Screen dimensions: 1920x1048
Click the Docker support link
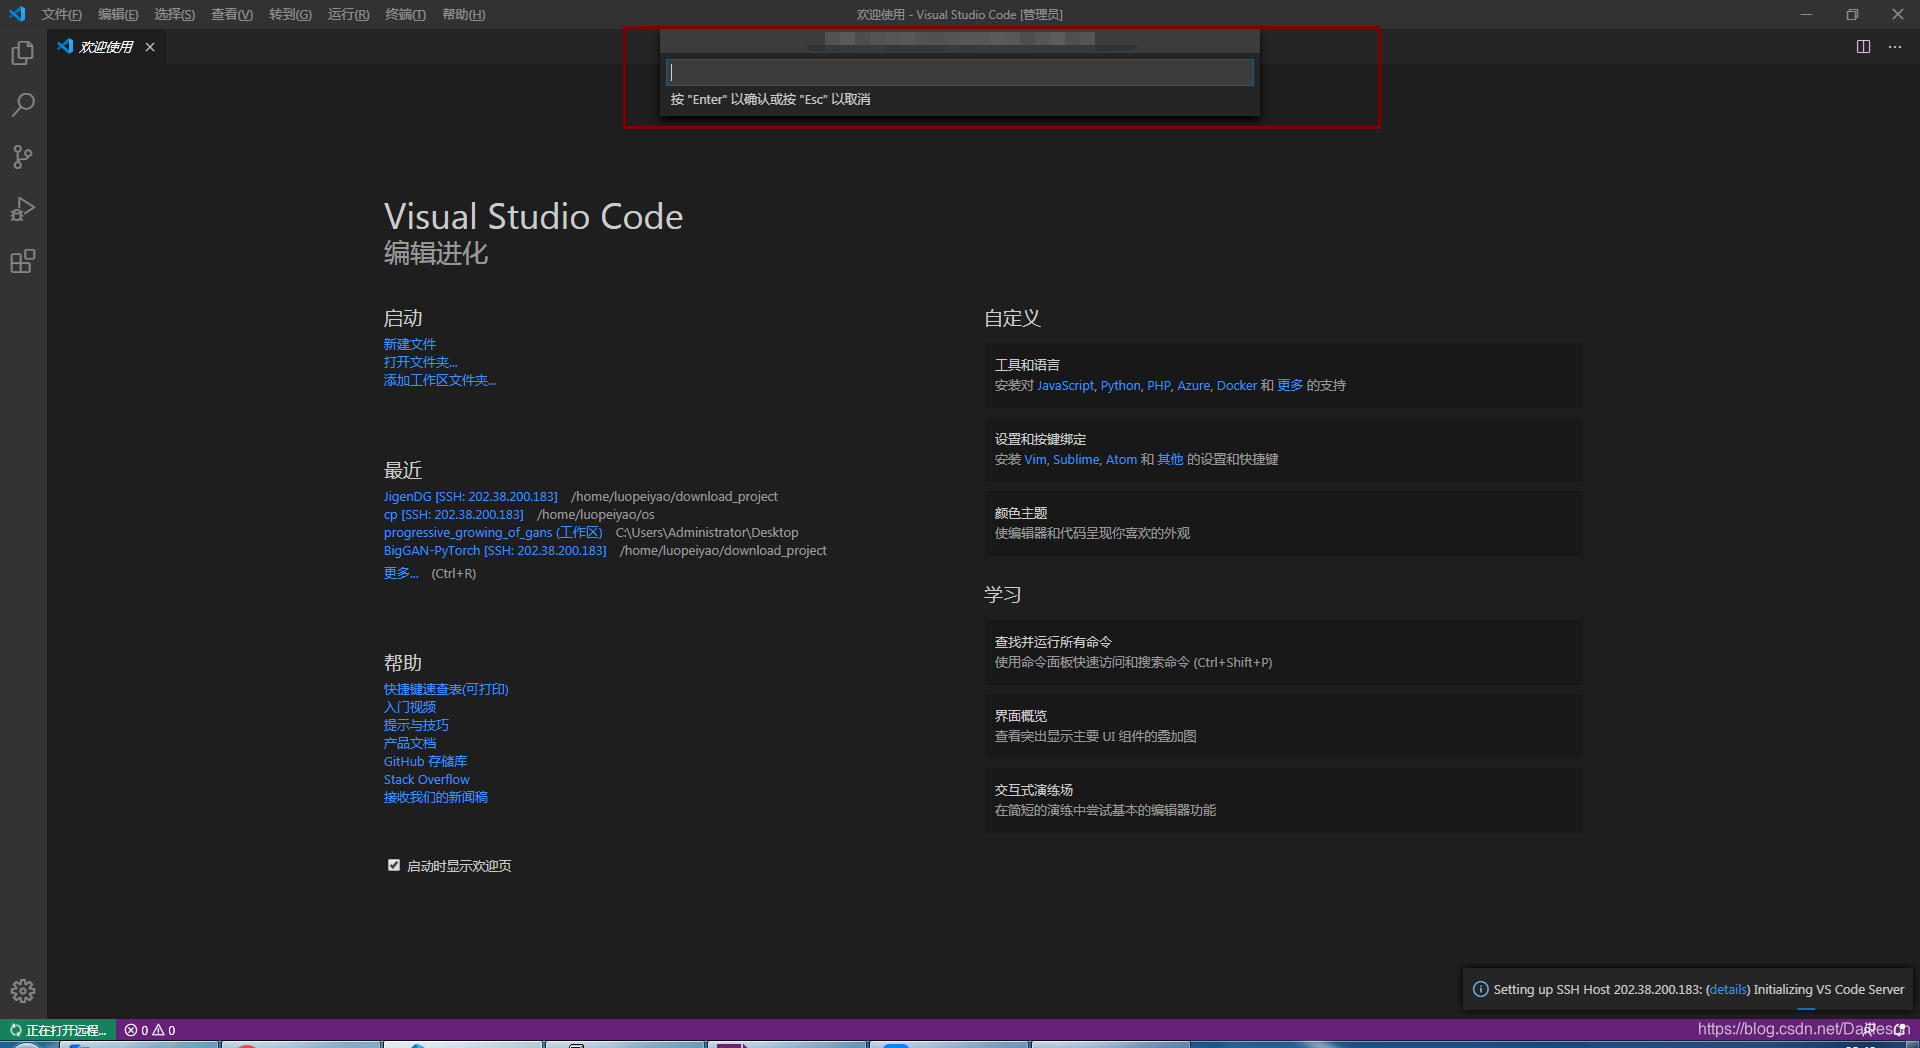(1237, 385)
